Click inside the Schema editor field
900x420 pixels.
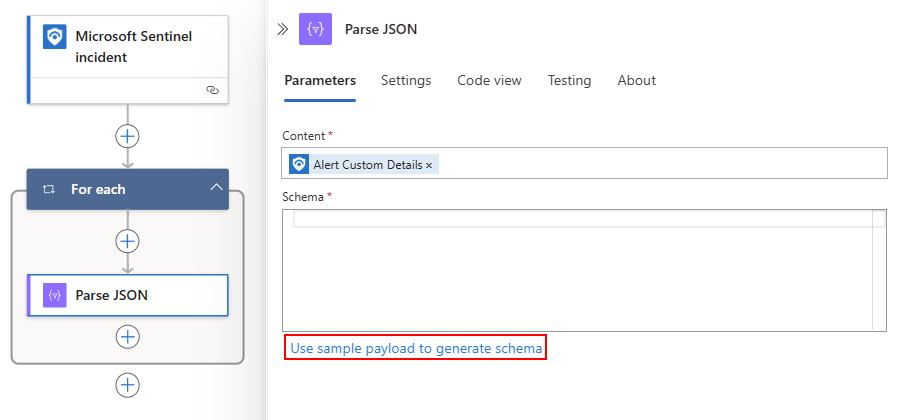pos(580,275)
